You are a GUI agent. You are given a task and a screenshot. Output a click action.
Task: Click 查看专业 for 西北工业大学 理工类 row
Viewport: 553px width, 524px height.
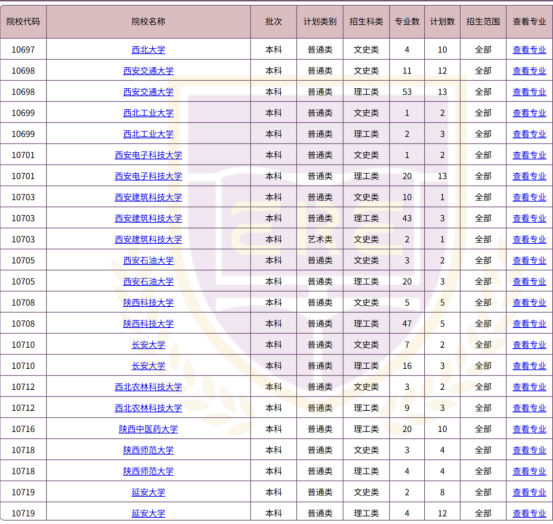(529, 134)
